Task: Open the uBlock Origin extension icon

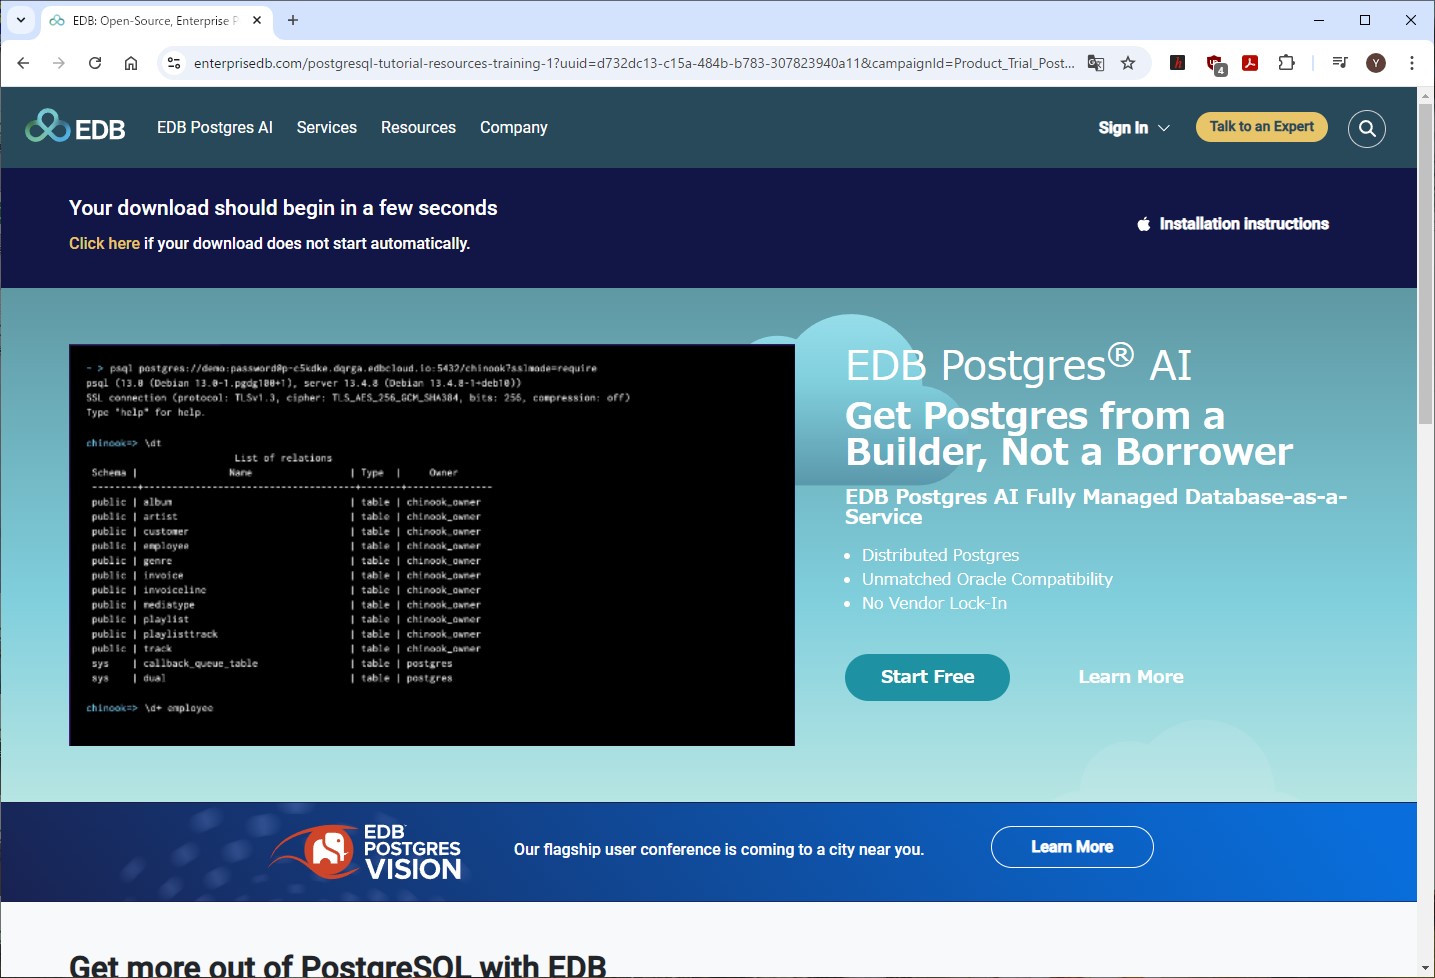Action: click(x=1213, y=62)
